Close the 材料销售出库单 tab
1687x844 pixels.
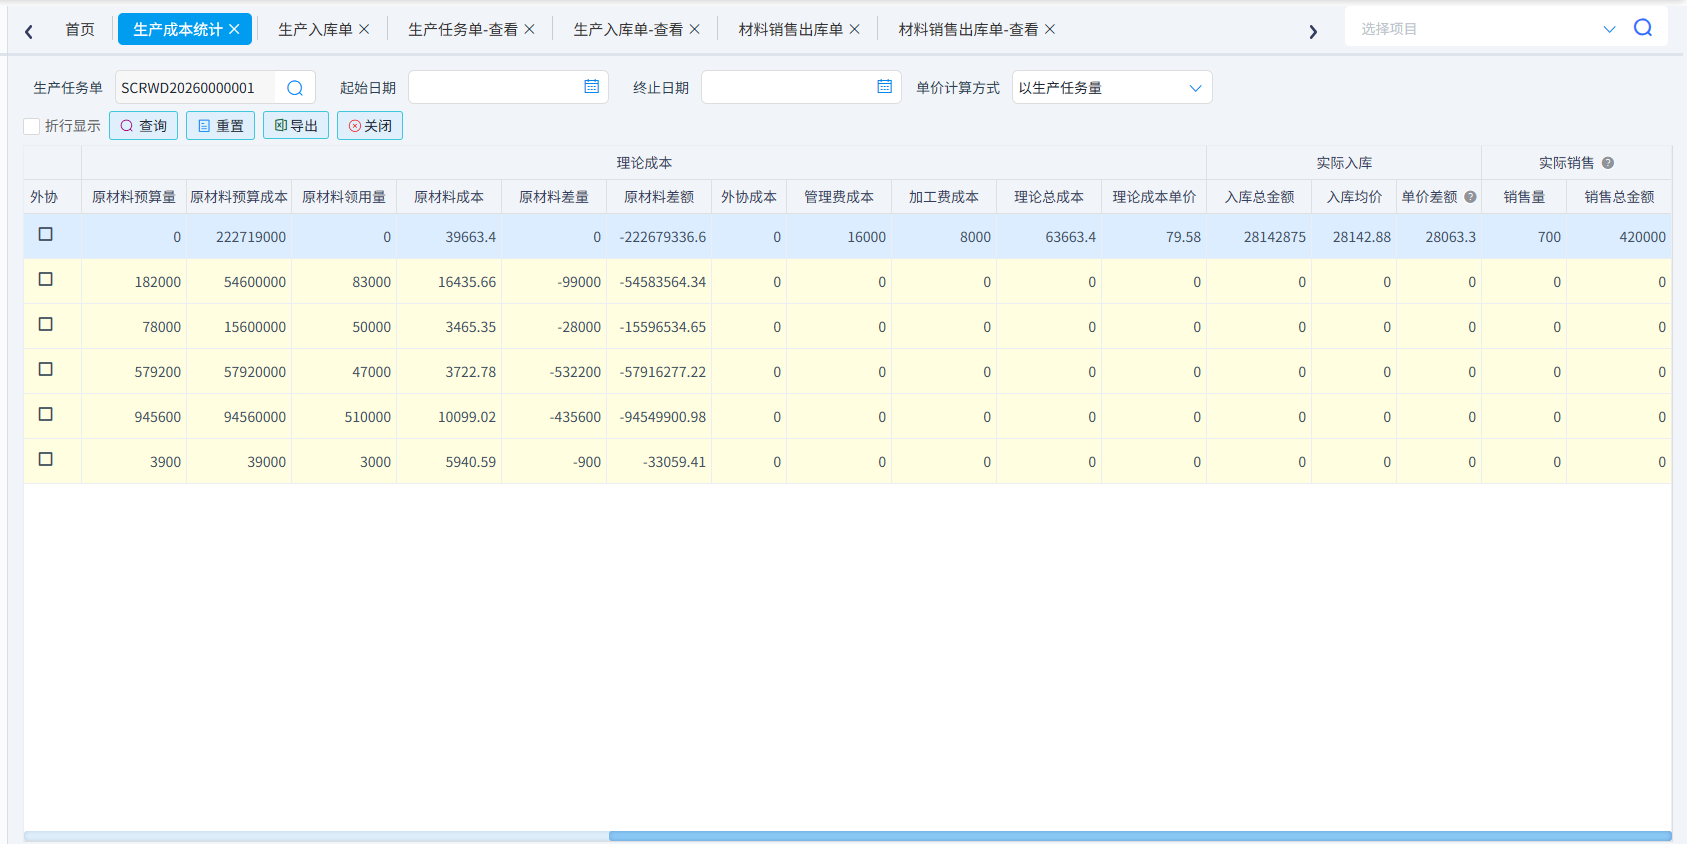[854, 29]
